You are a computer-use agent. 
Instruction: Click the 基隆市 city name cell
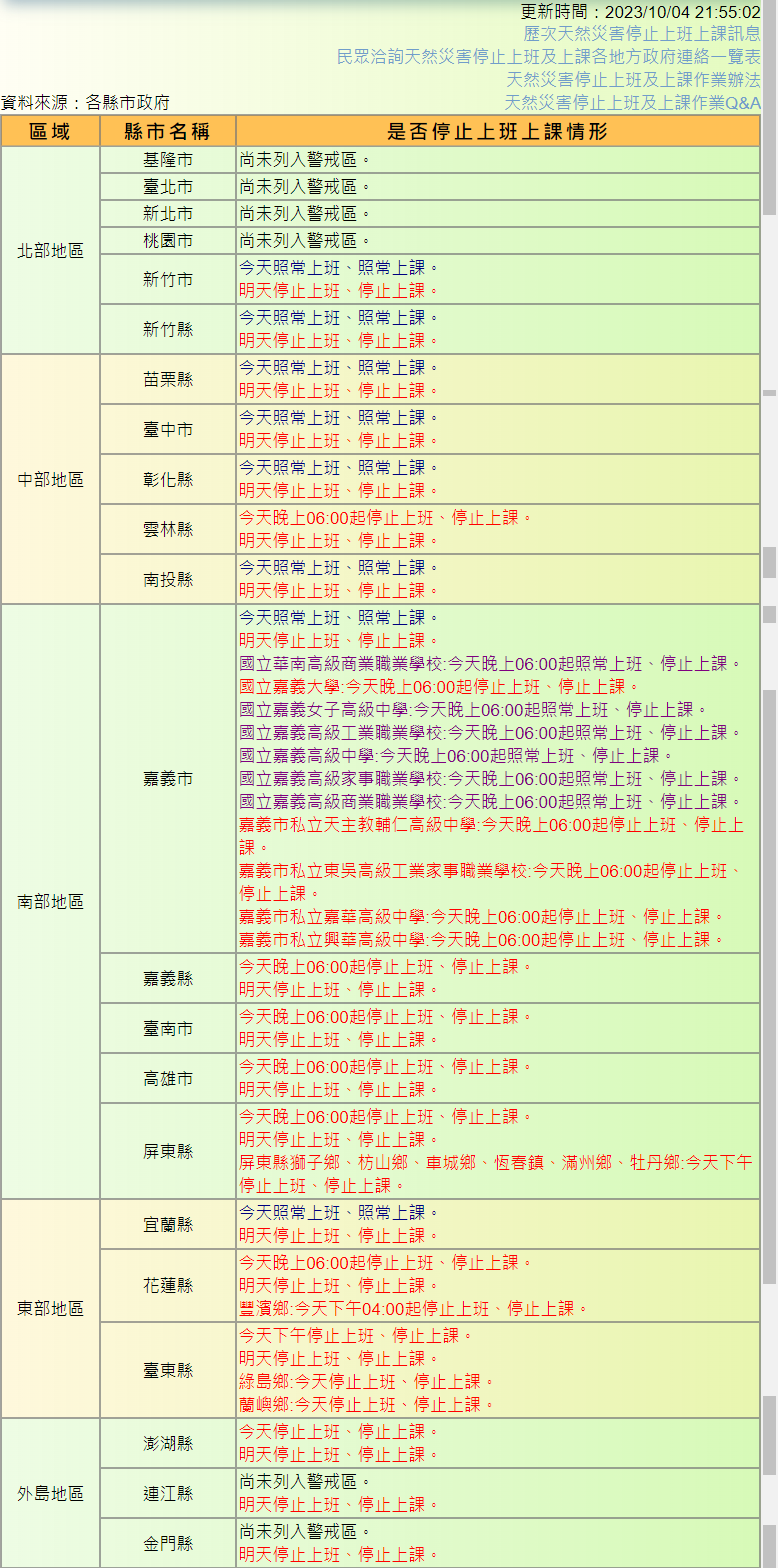[168, 160]
